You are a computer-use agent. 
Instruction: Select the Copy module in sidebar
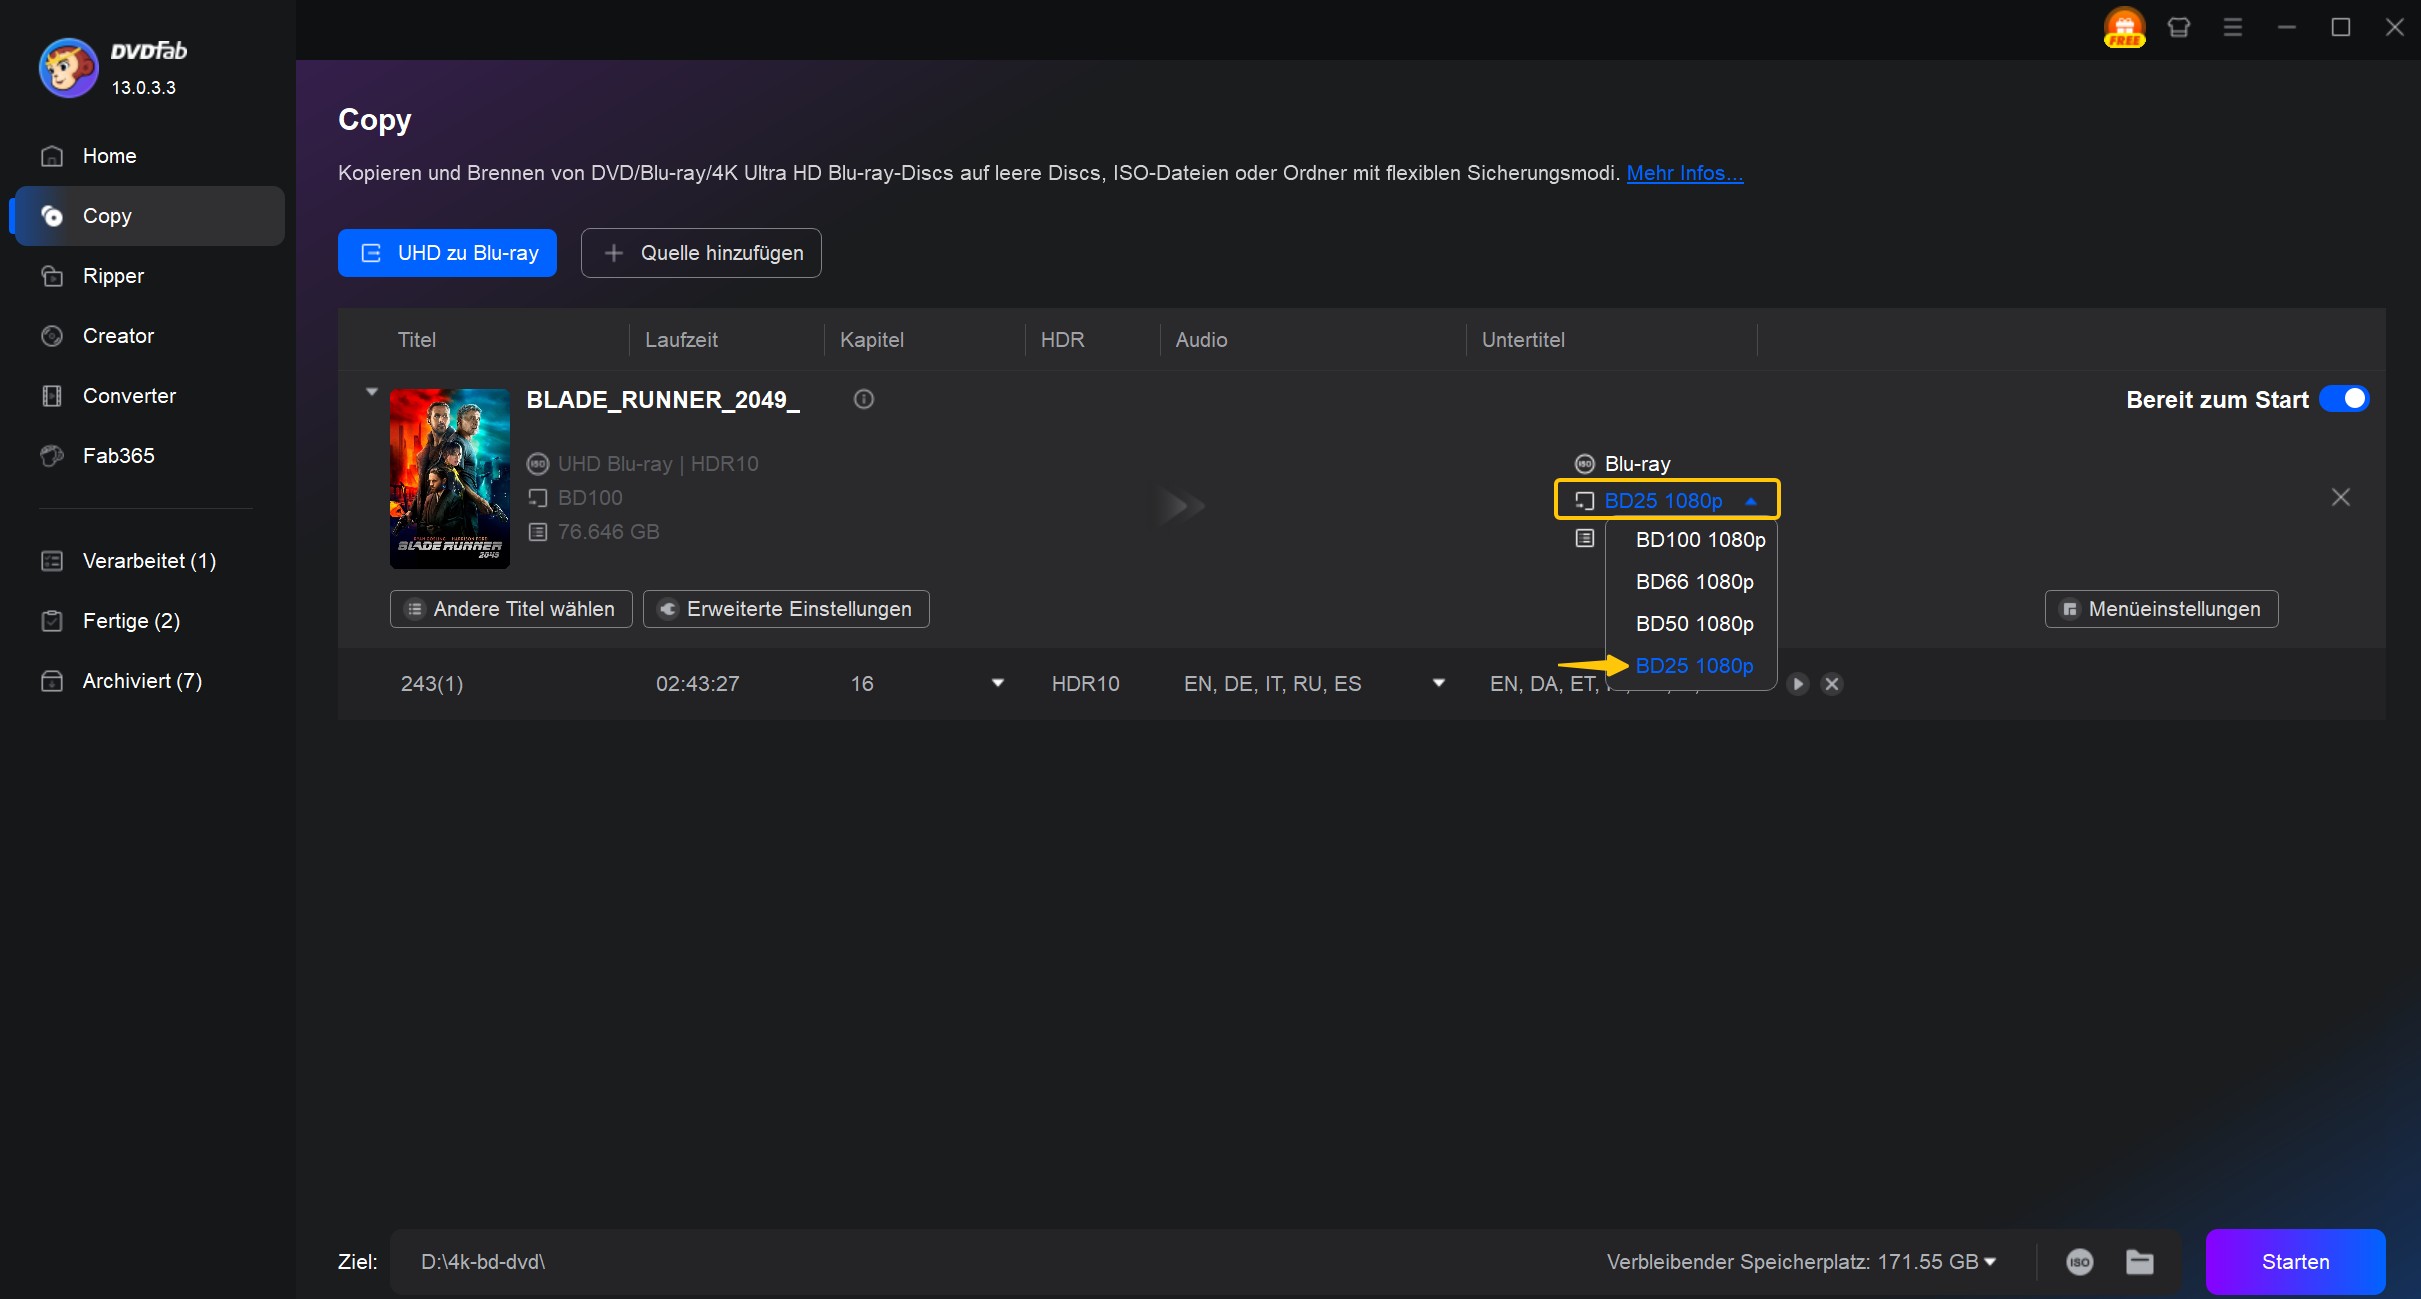coord(148,216)
